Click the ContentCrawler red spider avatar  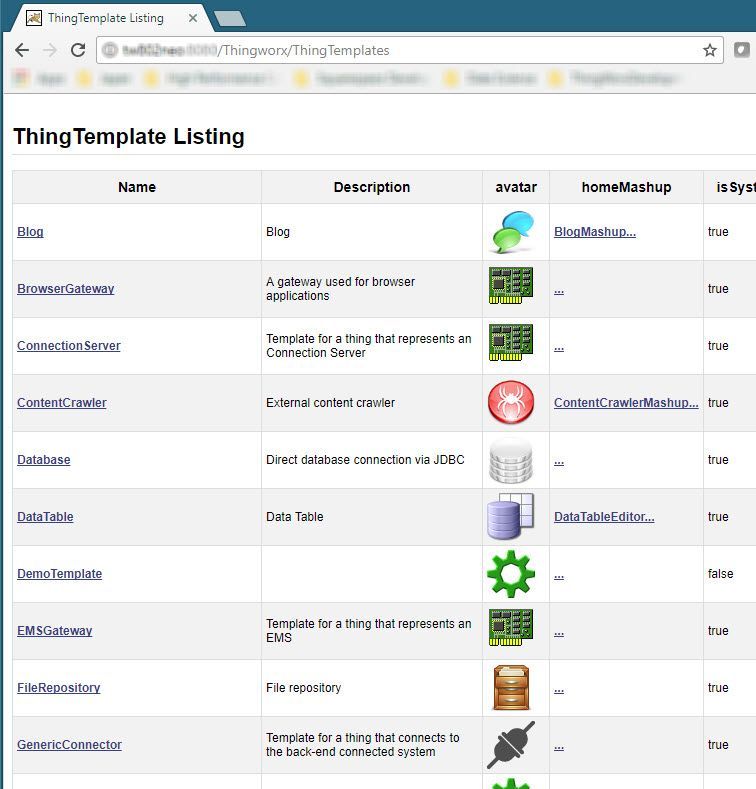511,402
